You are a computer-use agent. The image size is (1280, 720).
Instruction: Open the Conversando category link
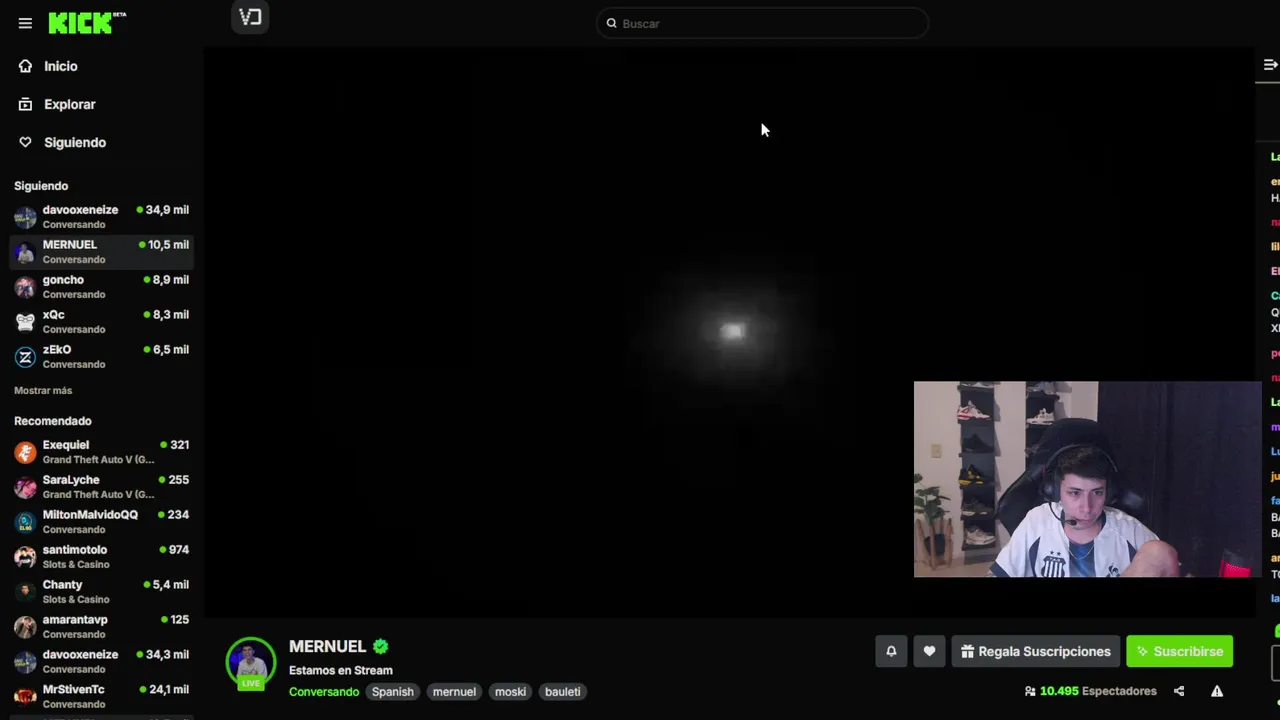pyautogui.click(x=324, y=692)
